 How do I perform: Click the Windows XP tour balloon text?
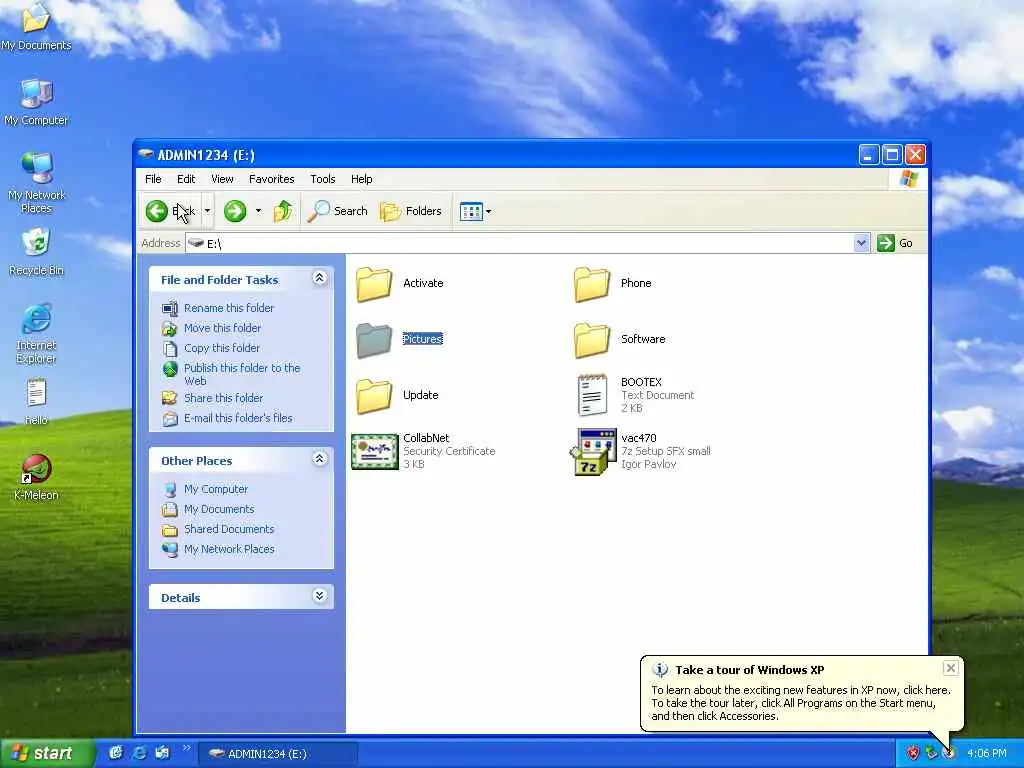pyautogui.click(x=801, y=703)
